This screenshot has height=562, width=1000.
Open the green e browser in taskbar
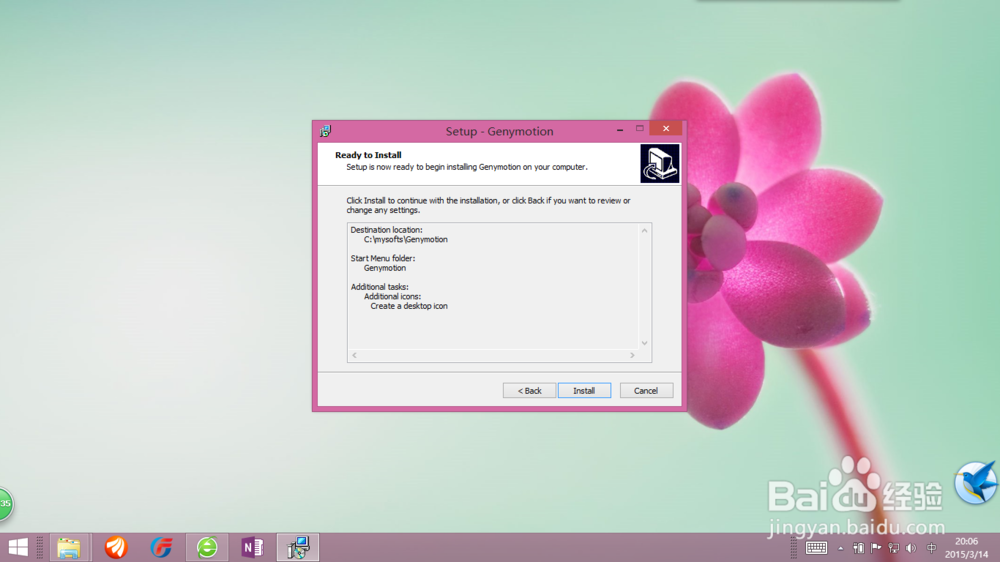(207, 547)
